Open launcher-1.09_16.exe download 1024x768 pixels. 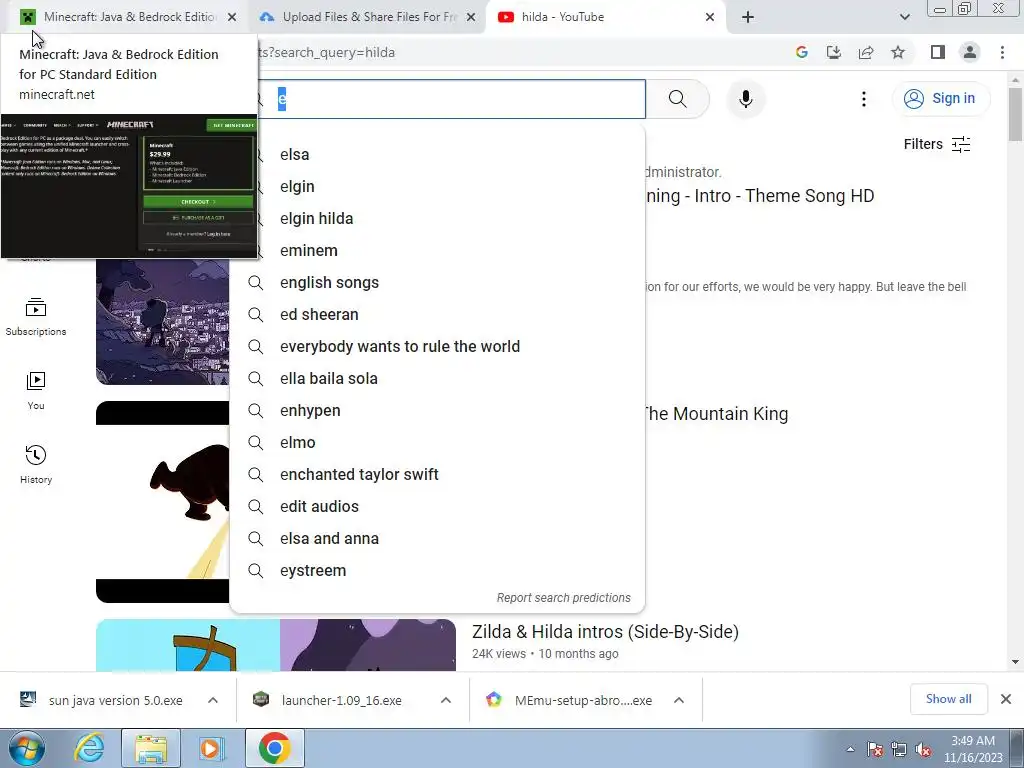(x=330, y=700)
